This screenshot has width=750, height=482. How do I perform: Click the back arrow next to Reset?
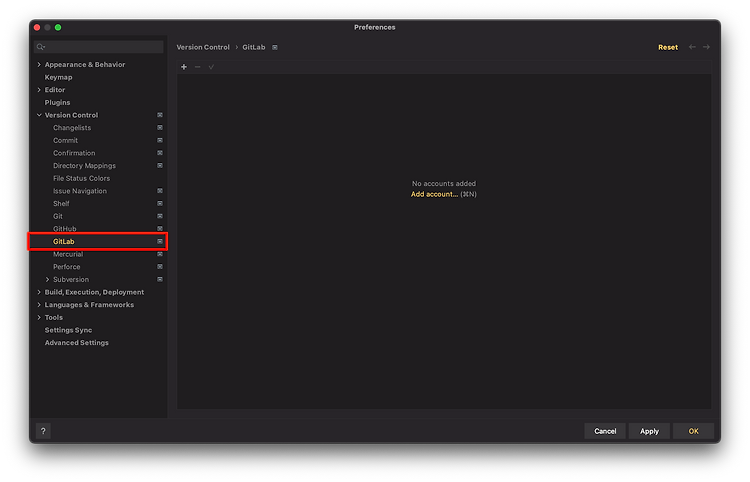pyautogui.click(x=692, y=47)
